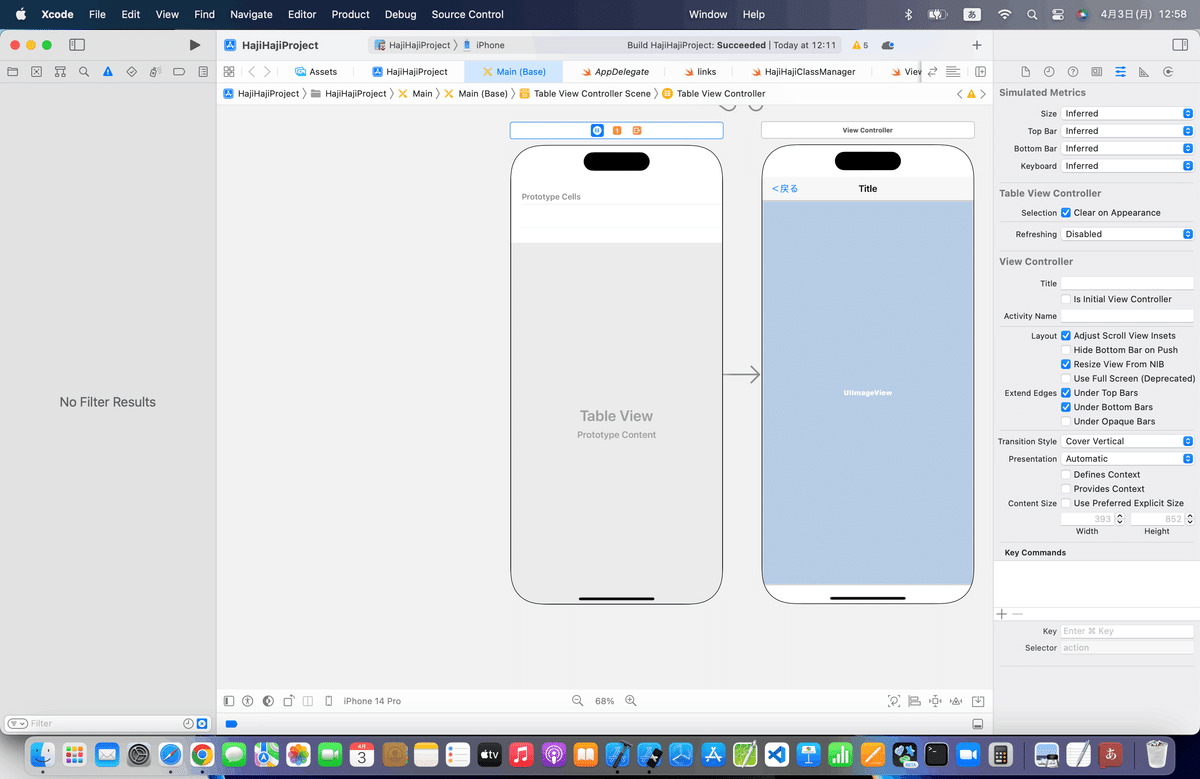1200x779 pixels.
Task: Open the Size simulated metrics dropdown
Action: (x=1127, y=114)
